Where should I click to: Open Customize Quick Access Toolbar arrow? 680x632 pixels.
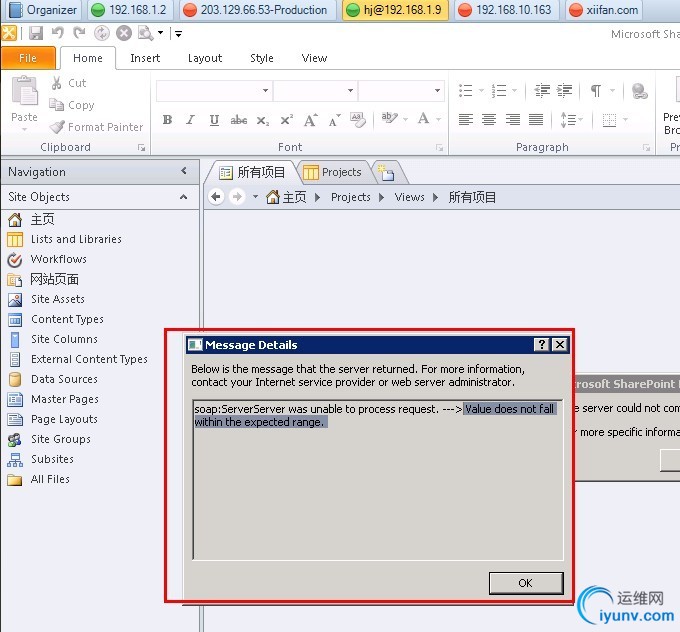point(178,33)
